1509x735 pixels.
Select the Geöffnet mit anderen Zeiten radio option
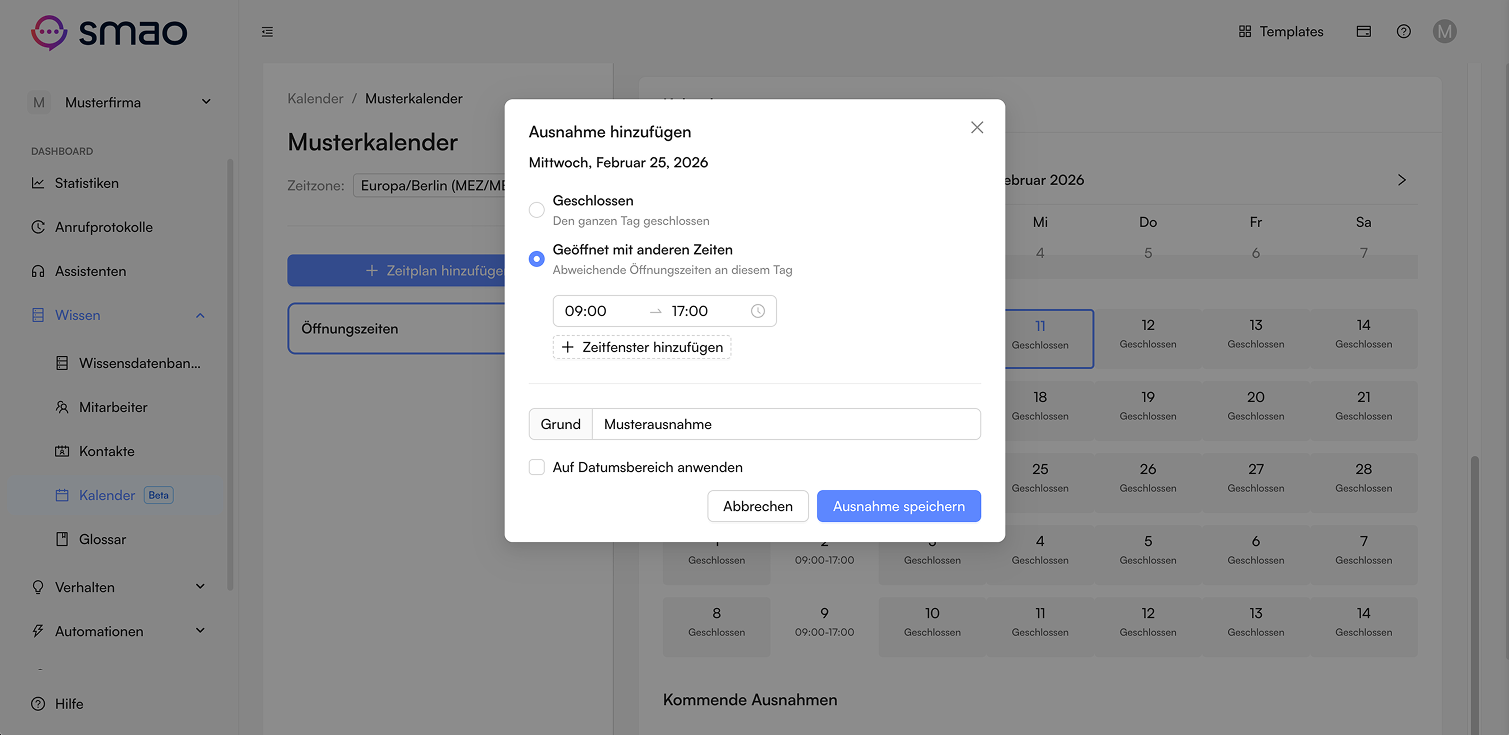pyautogui.click(x=537, y=259)
